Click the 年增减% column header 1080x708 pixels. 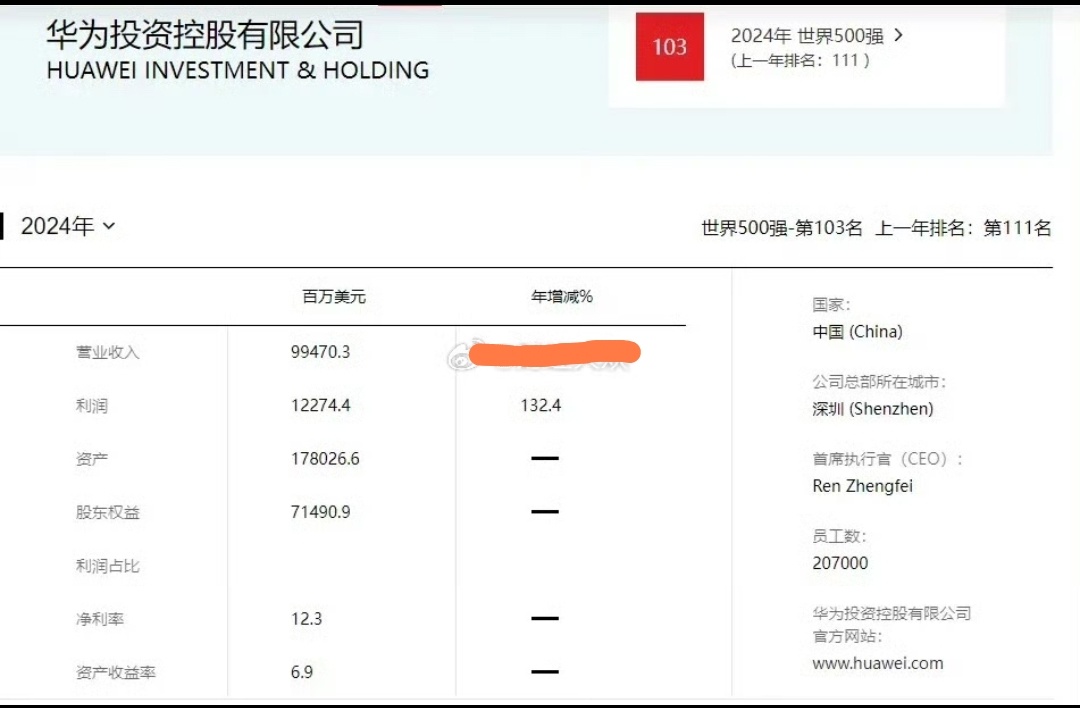tap(562, 297)
